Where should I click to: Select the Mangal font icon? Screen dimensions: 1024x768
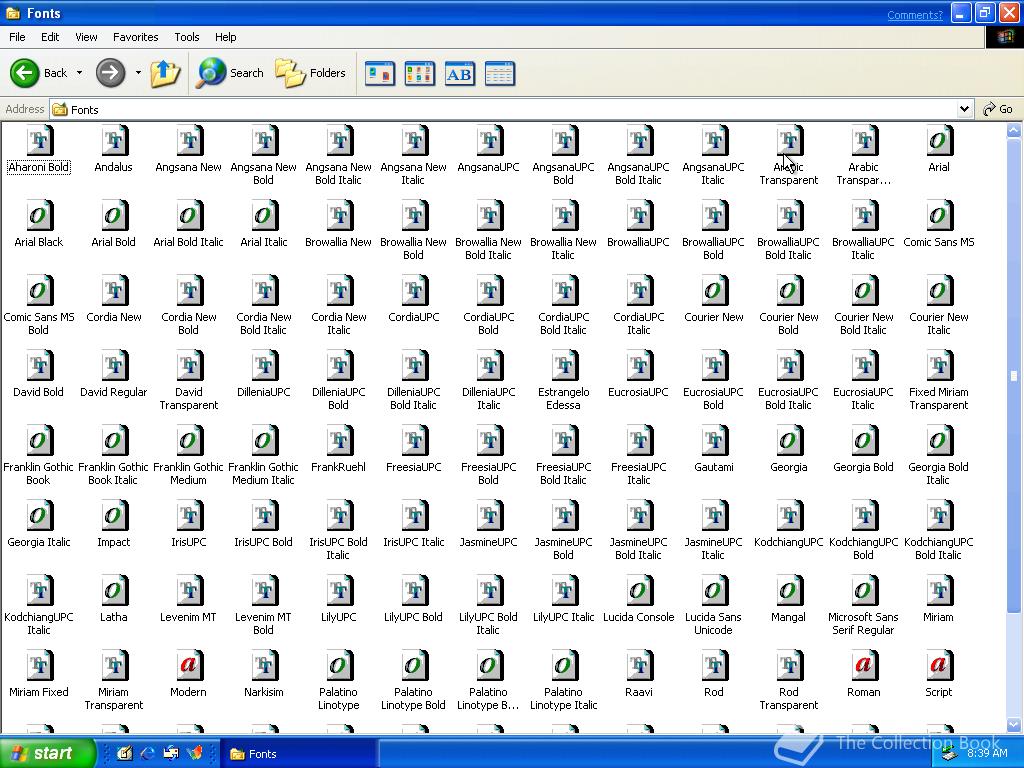[x=788, y=600]
